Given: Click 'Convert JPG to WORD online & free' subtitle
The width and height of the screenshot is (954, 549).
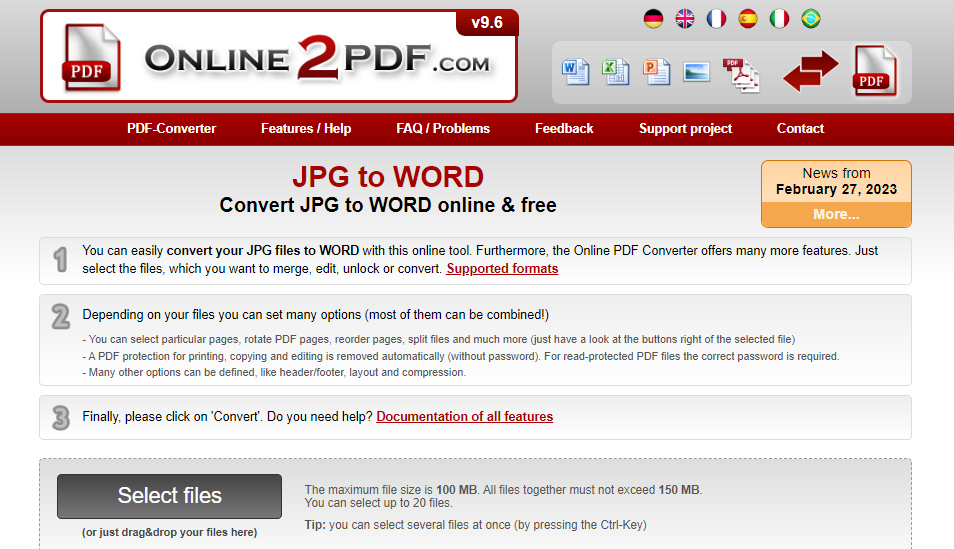Looking at the screenshot, I should pyautogui.click(x=388, y=205).
